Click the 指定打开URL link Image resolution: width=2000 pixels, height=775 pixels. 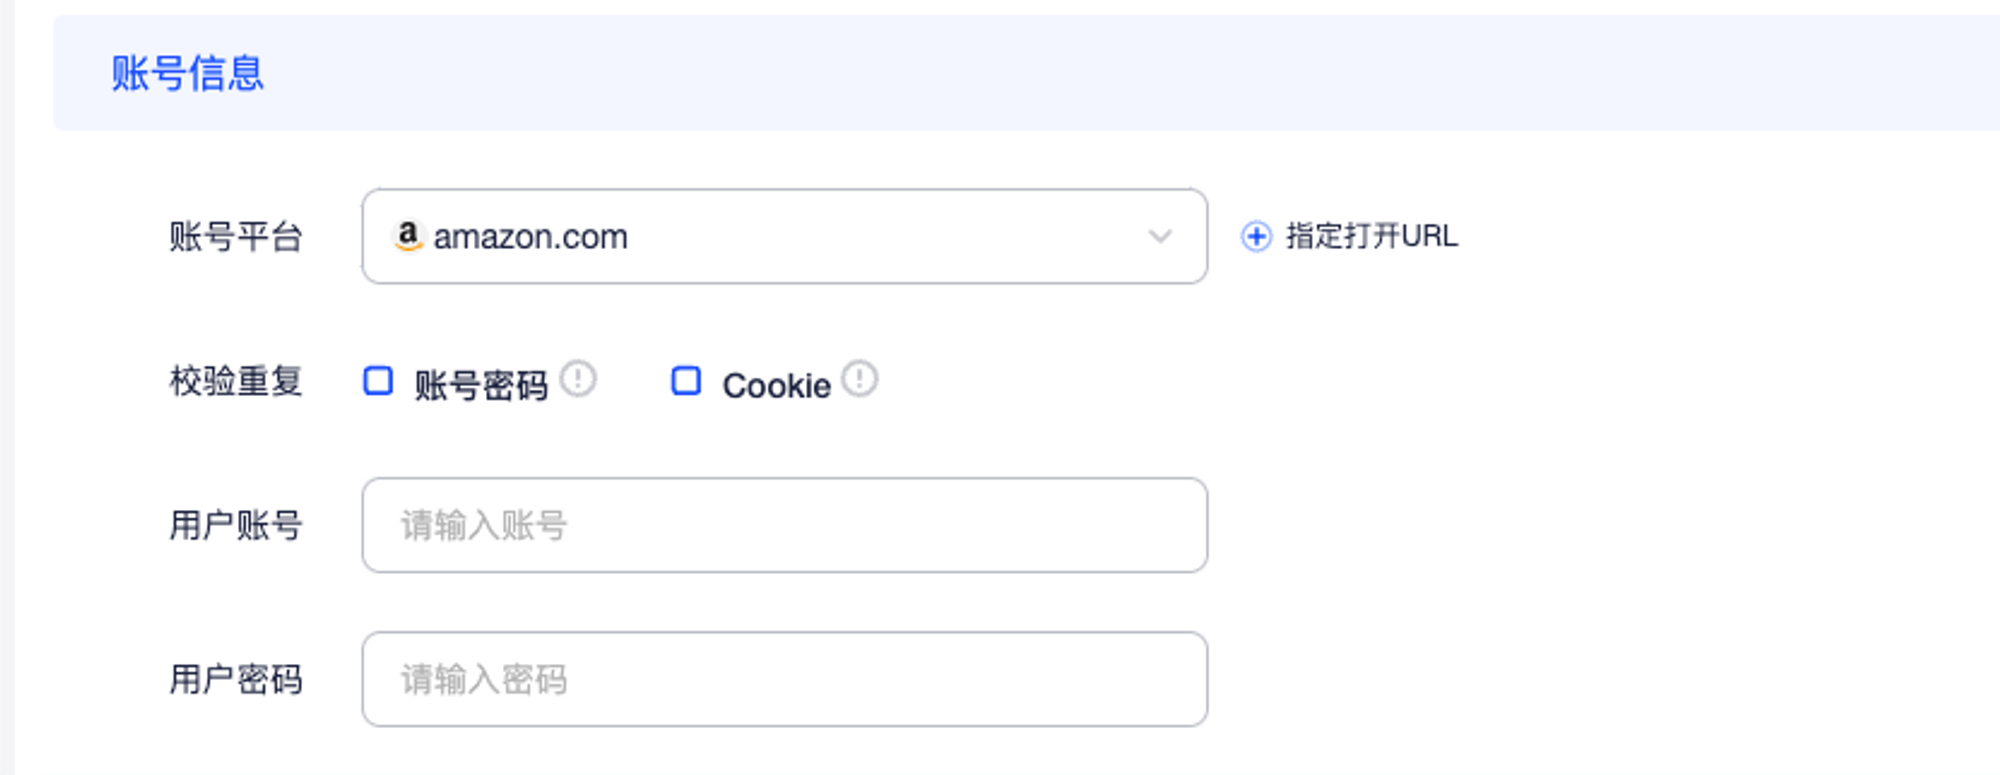click(x=1370, y=237)
